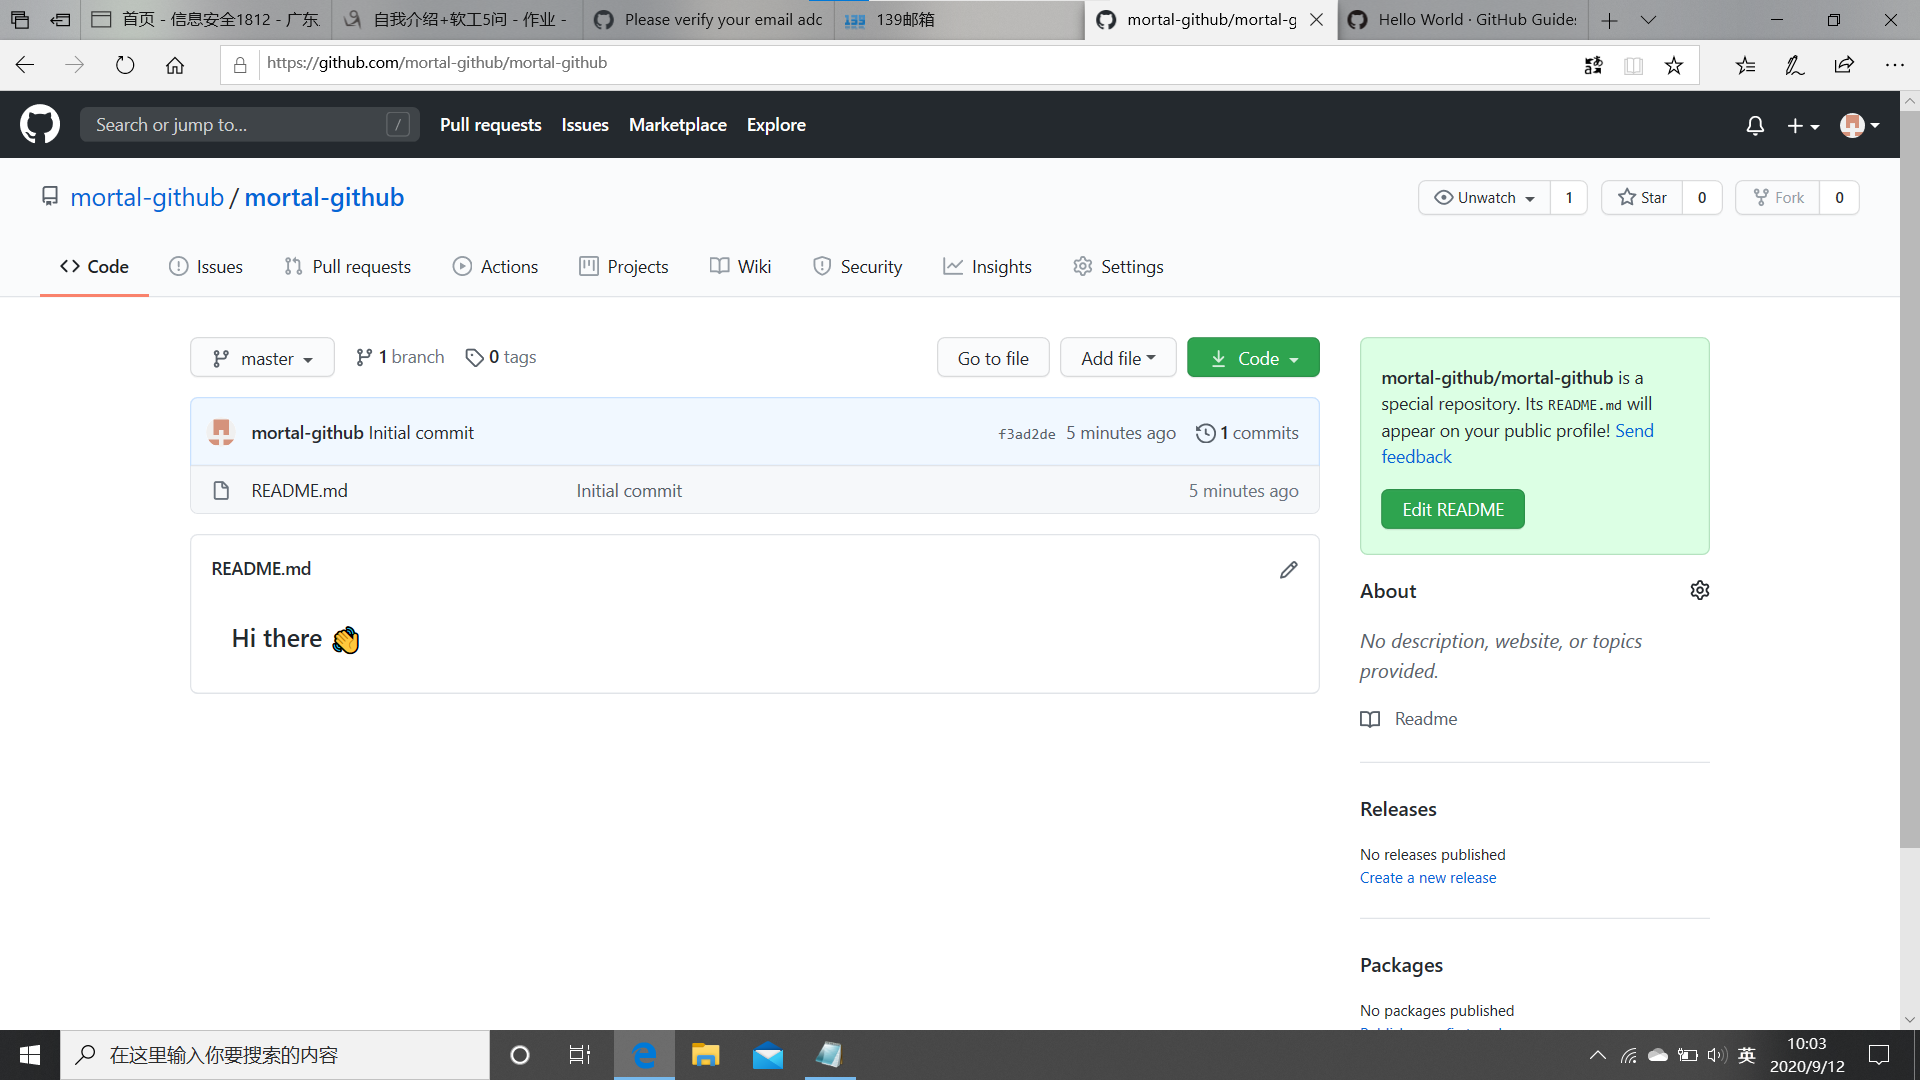This screenshot has height=1080, width=1920.
Task: Open the plus create-new menu
Action: point(1803,125)
